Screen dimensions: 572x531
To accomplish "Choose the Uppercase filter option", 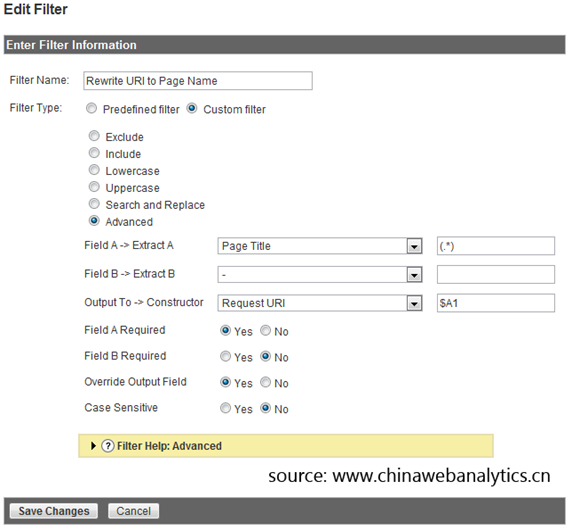I will pos(94,187).
